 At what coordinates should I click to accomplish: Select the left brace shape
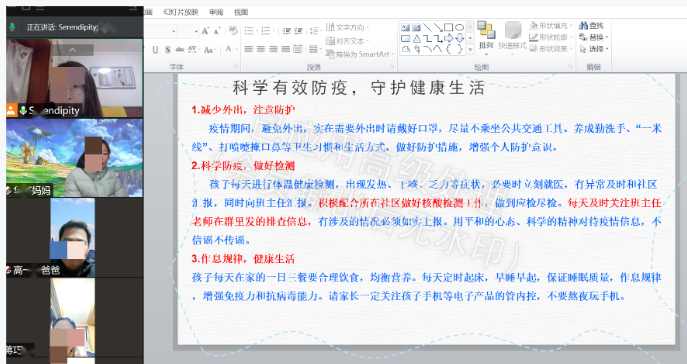point(448,49)
